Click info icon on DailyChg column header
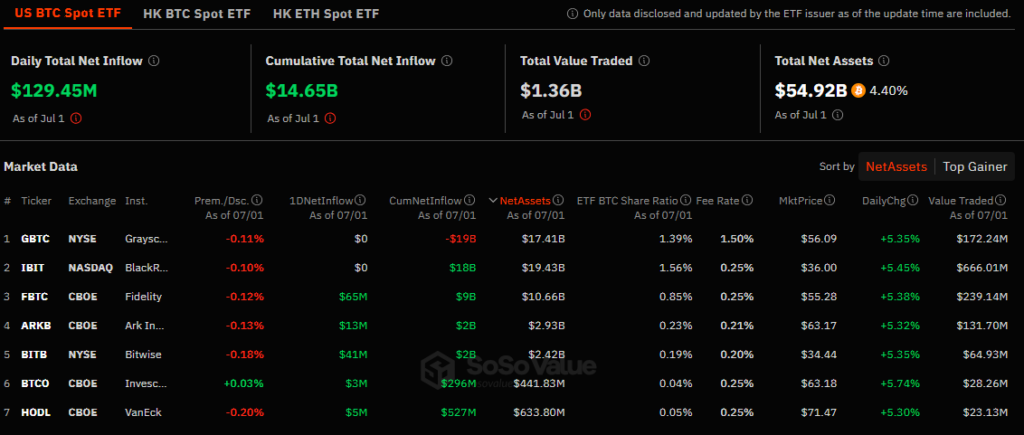Viewport: 1024px width, 435px height. [914, 200]
